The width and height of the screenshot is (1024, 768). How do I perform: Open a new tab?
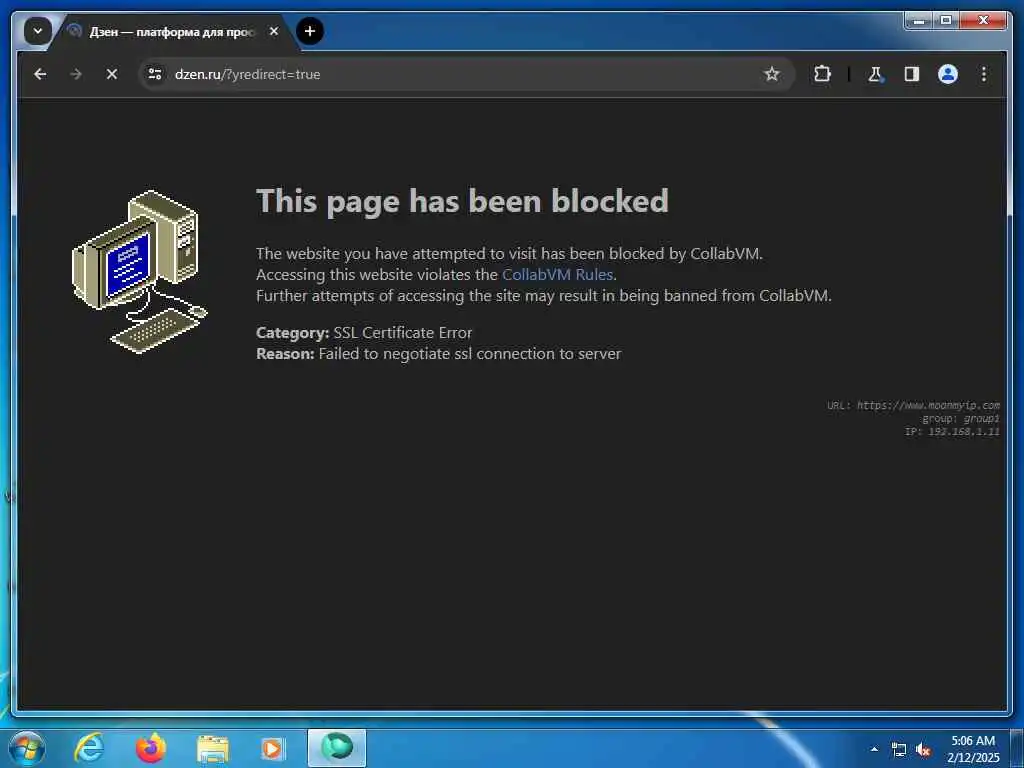coord(310,31)
